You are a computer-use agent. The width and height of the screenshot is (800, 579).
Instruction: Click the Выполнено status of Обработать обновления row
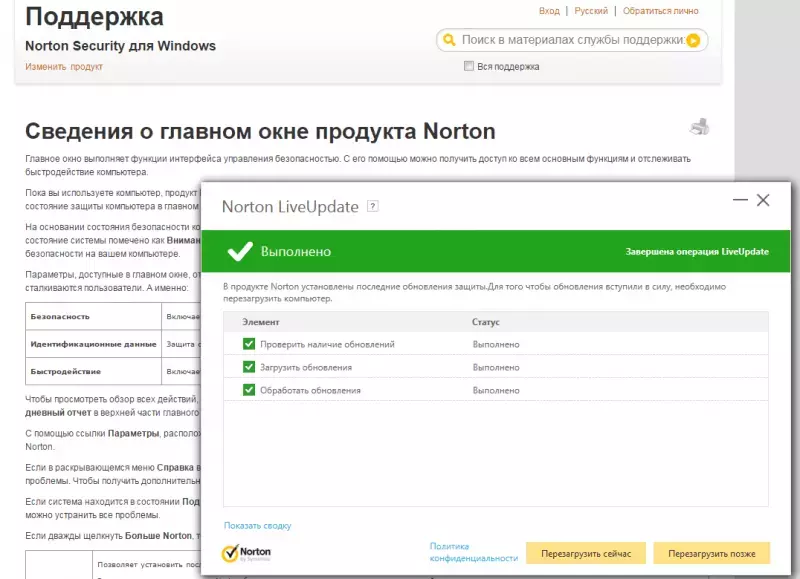[496, 390]
